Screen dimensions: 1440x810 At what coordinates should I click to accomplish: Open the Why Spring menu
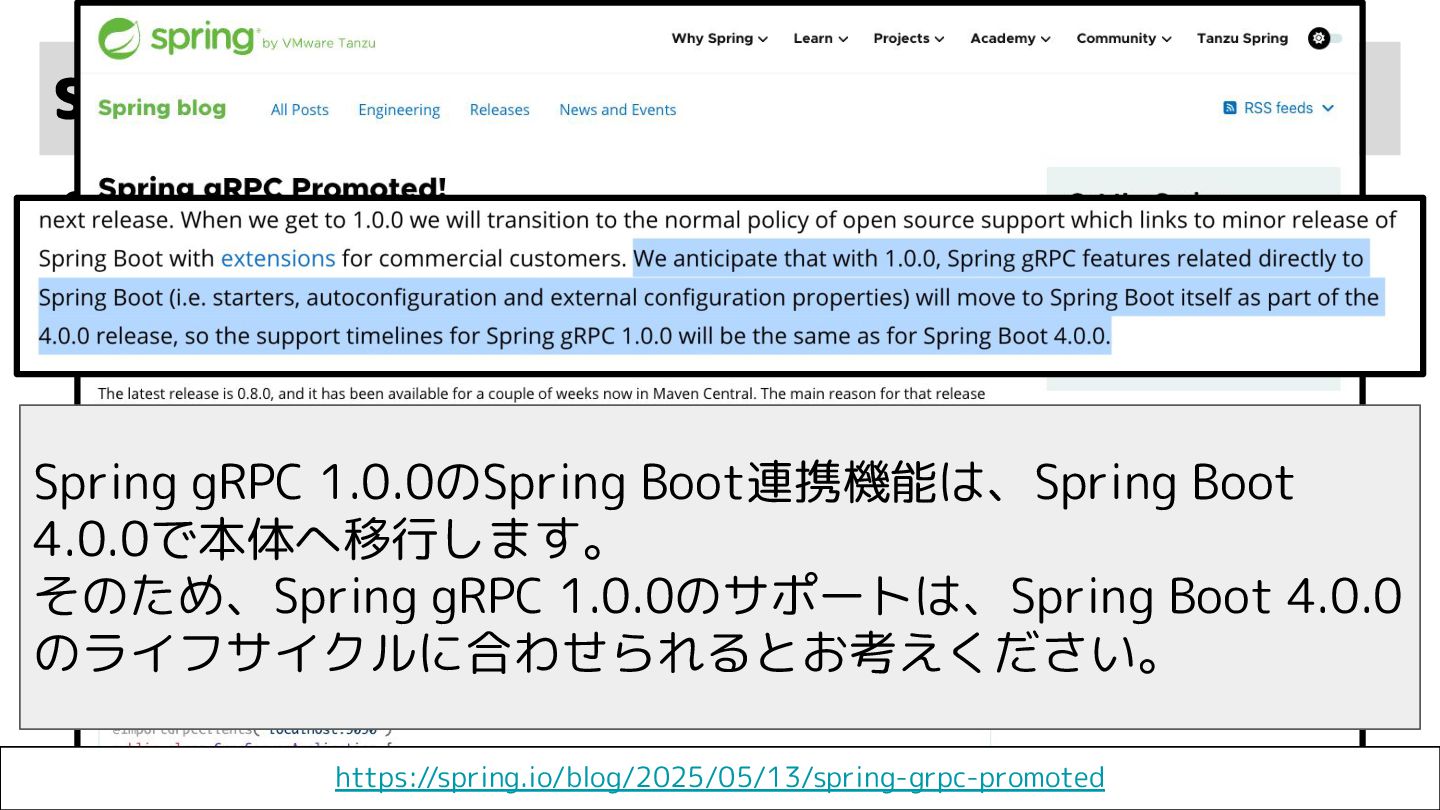click(x=719, y=38)
